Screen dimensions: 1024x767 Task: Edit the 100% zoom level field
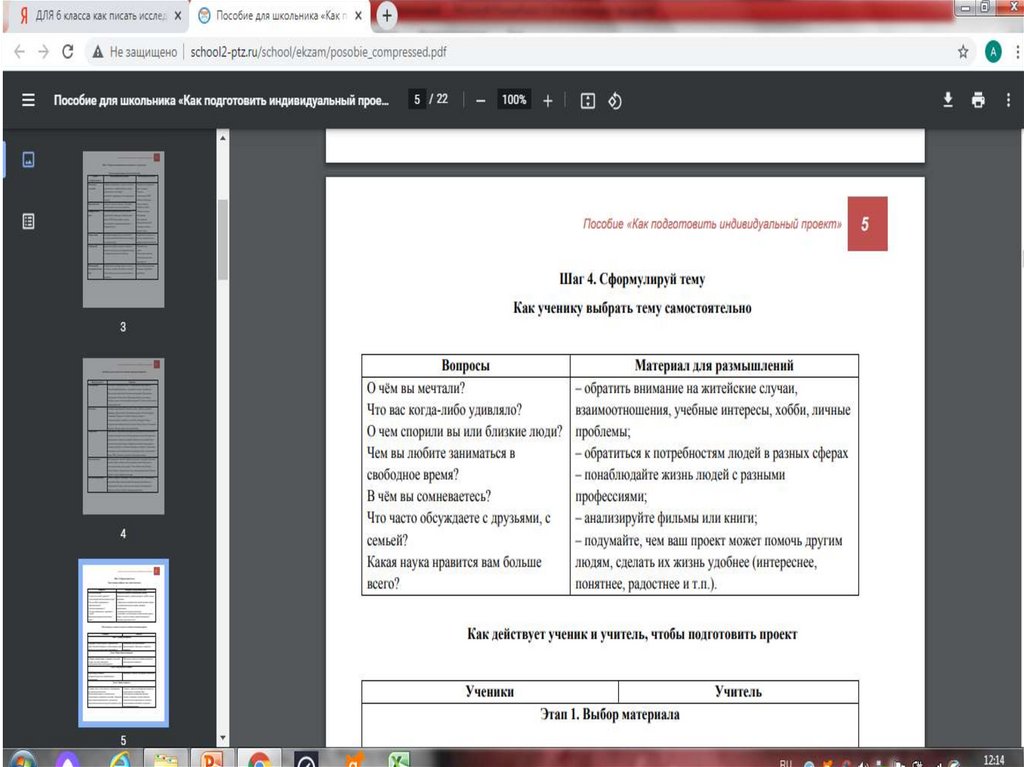[514, 100]
